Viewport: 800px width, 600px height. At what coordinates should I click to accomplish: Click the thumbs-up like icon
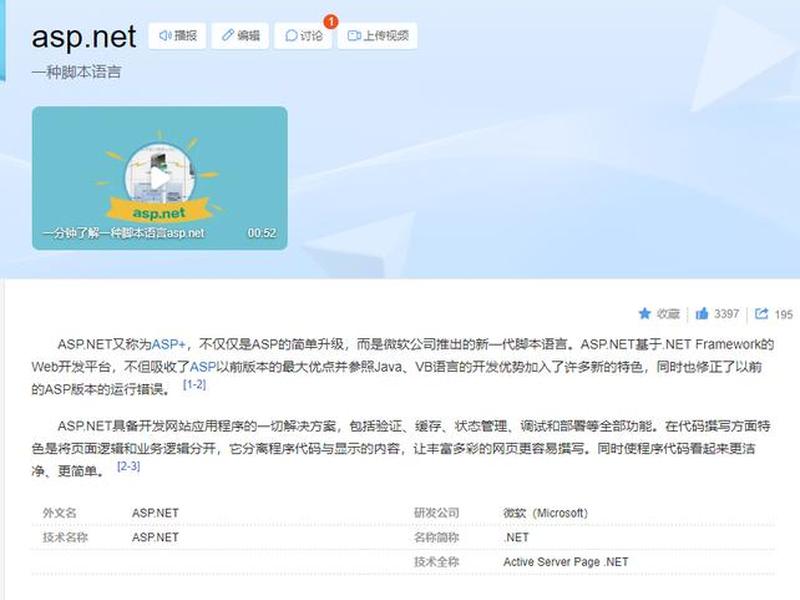pyautogui.click(x=702, y=313)
